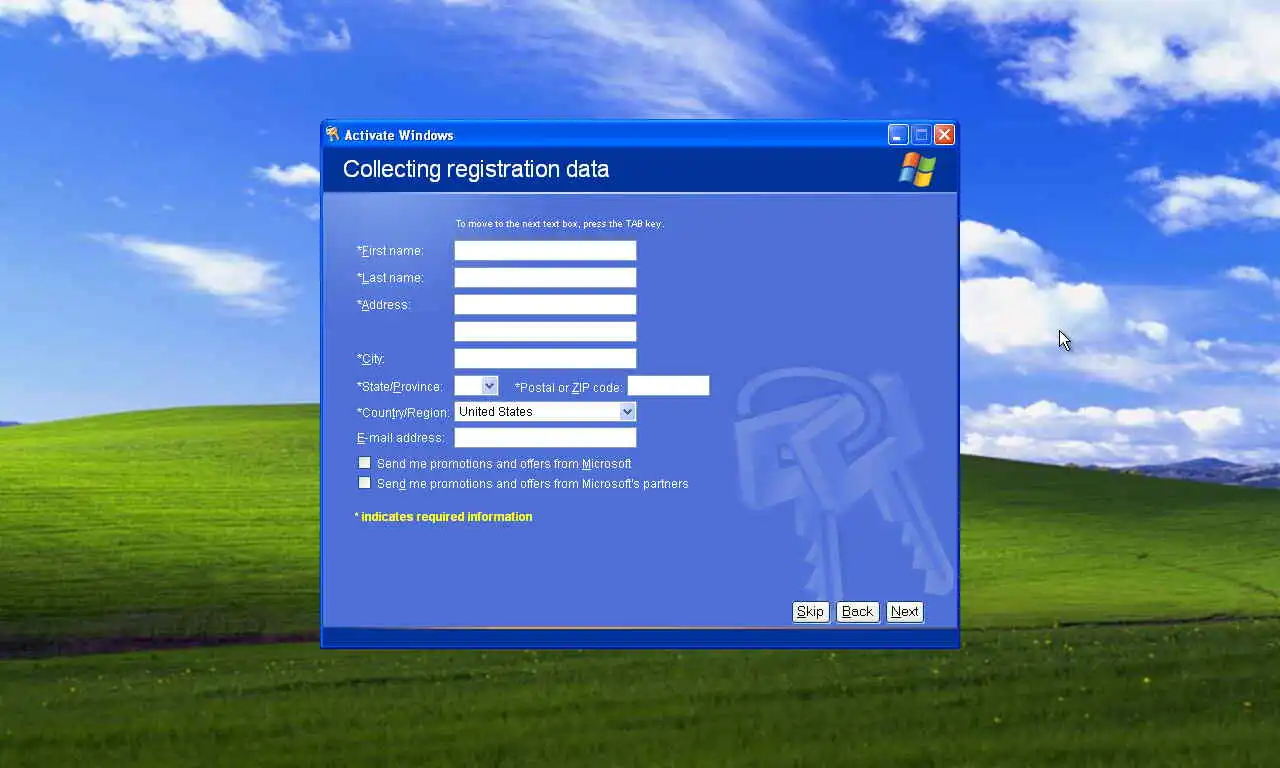Viewport: 1280px width, 768px height.
Task: Click the "Collecting registration data" heading
Action: 476,169
